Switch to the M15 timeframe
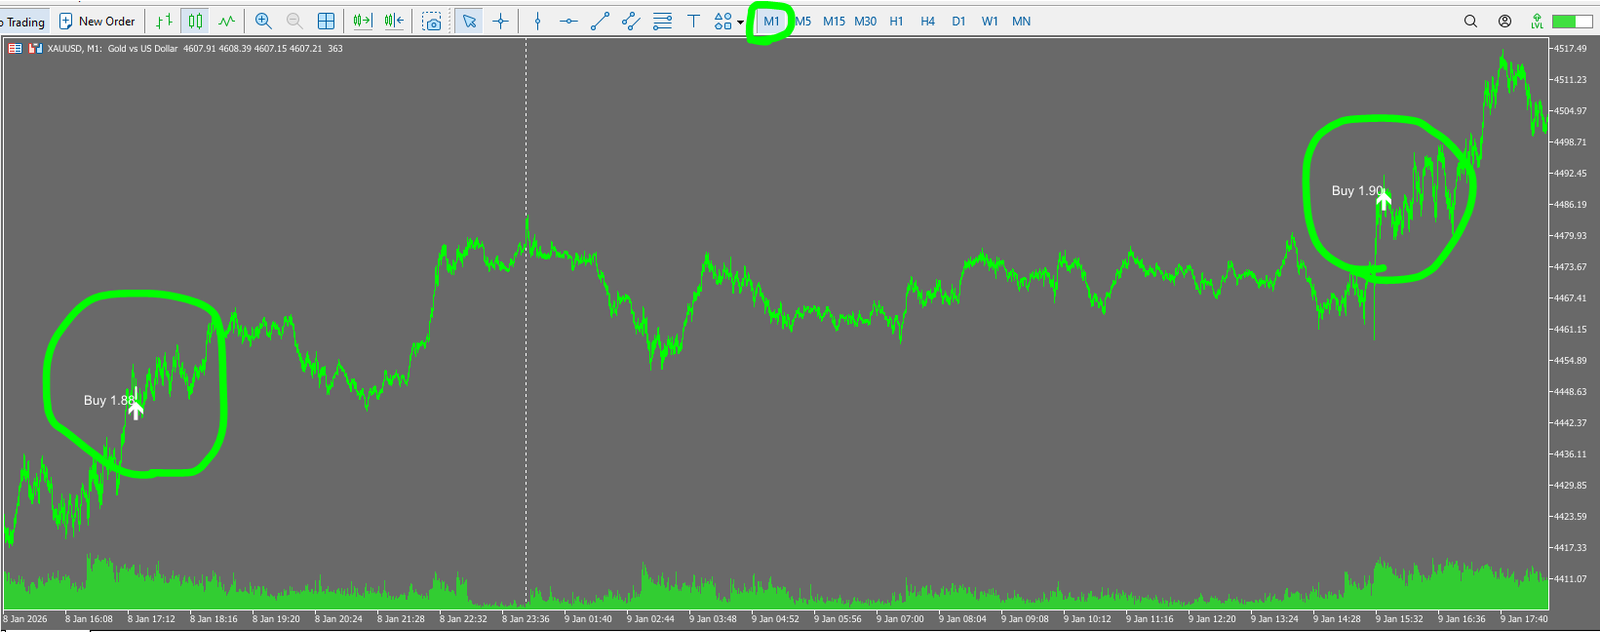This screenshot has width=1600, height=632. (x=834, y=21)
